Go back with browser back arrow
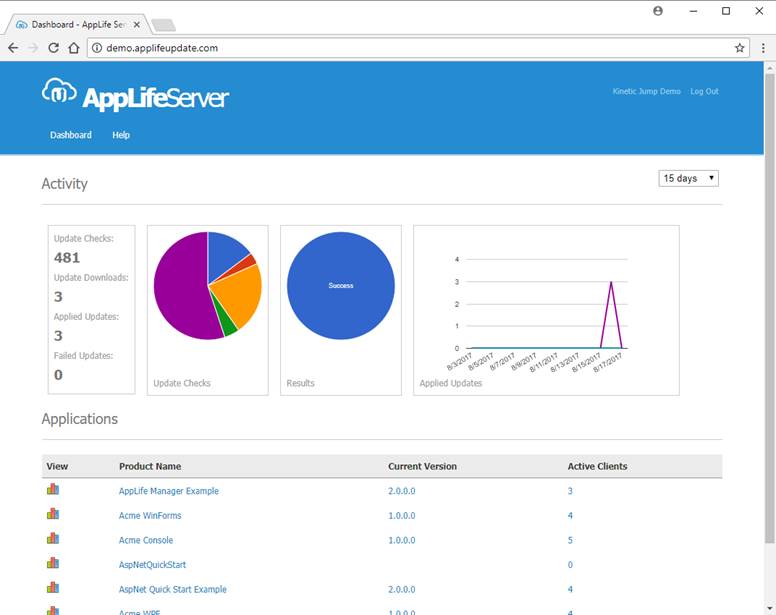Image resolution: width=776 pixels, height=615 pixels. [x=13, y=48]
